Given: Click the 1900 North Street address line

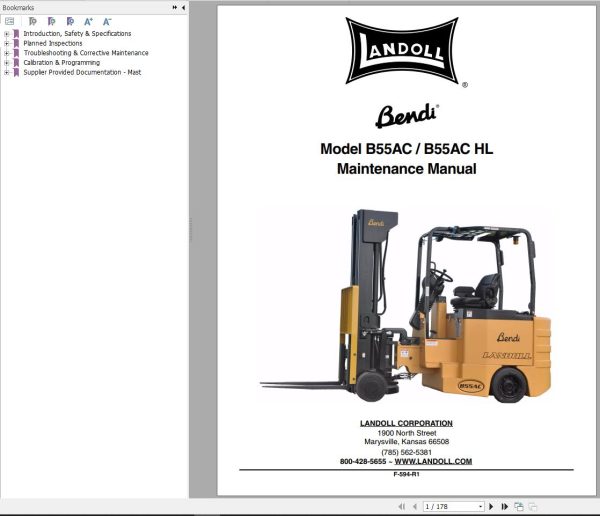Looking at the screenshot, I should [x=407, y=433].
